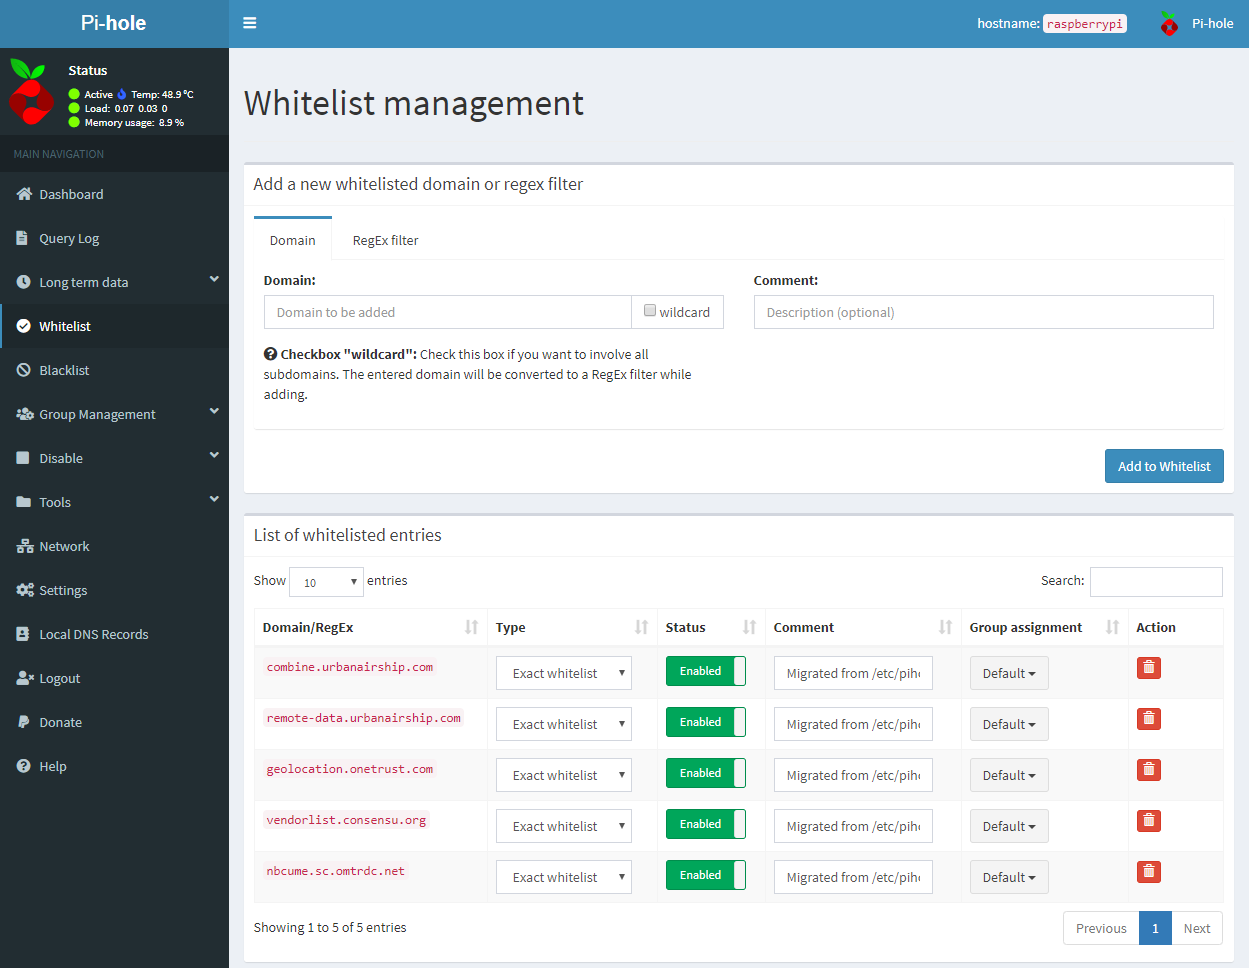The height and width of the screenshot is (968, 1249).
Task: Click the Blacklist ban icon
Action: coord(24,370)
